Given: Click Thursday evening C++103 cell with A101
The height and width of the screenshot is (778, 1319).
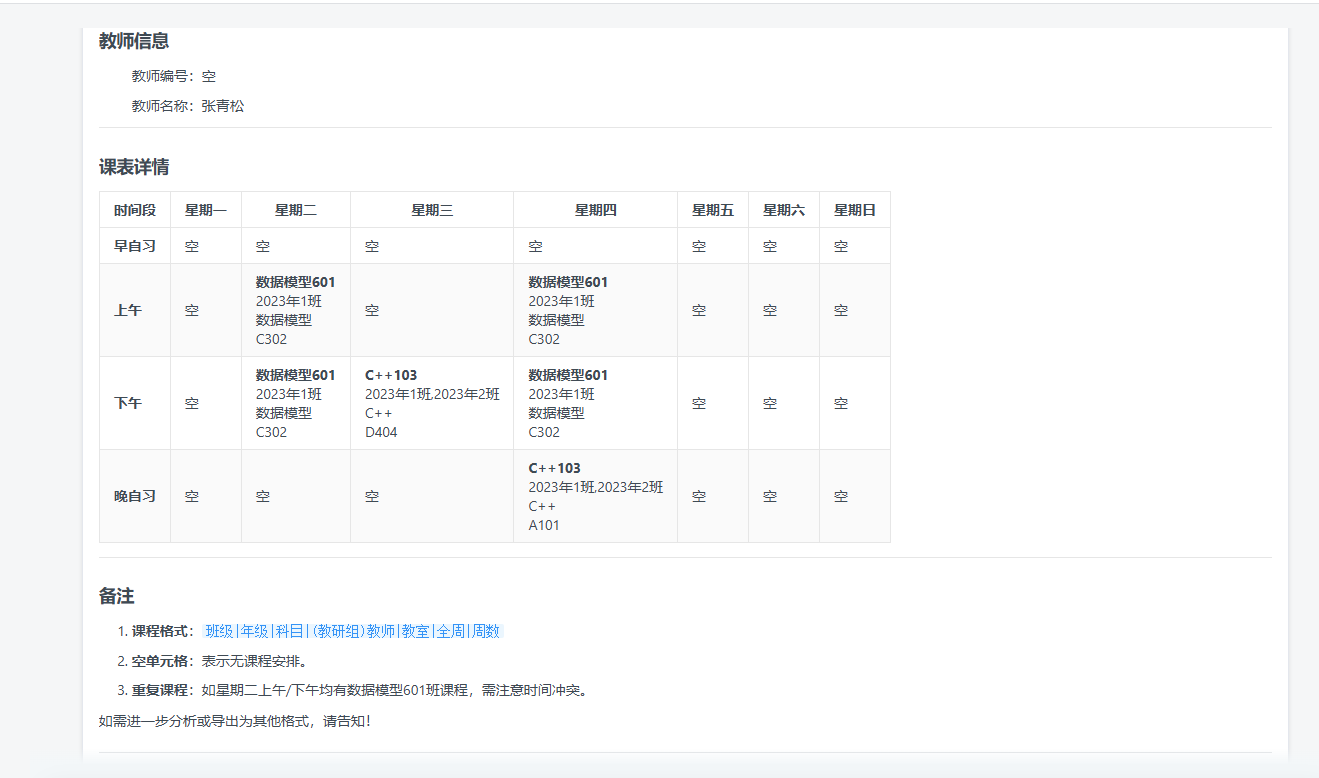Looking at the screenshot, I should (595, 496).
